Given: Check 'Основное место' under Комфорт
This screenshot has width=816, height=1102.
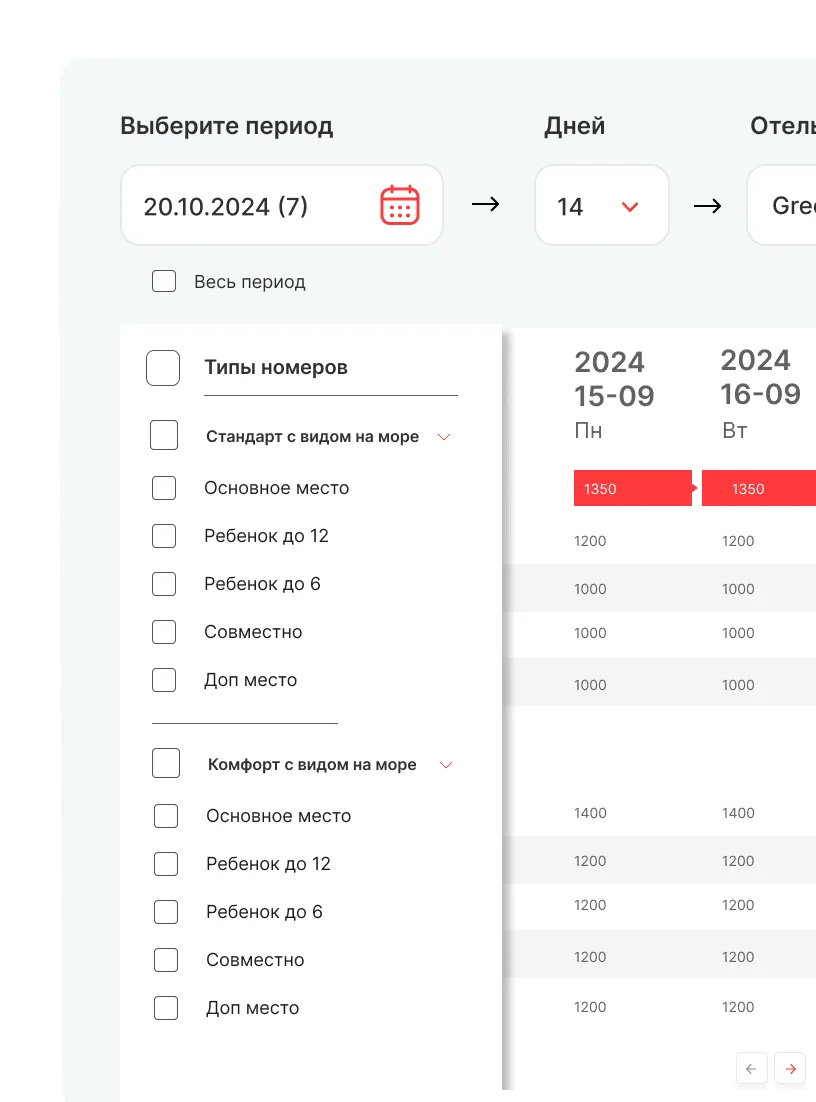Looking at the screenshot, I should point(166,816).
